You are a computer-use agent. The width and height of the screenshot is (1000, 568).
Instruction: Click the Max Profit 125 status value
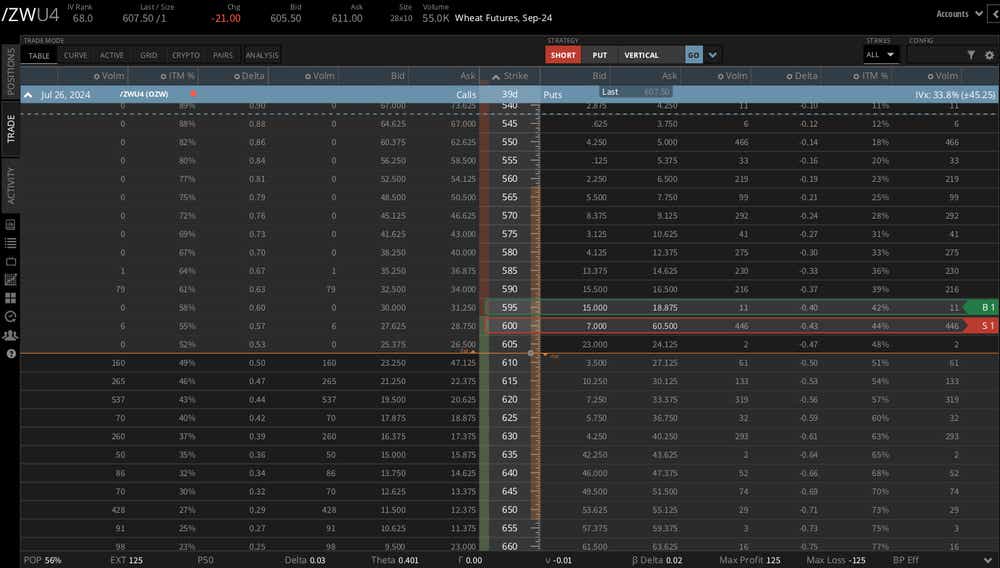click(750, 560)
